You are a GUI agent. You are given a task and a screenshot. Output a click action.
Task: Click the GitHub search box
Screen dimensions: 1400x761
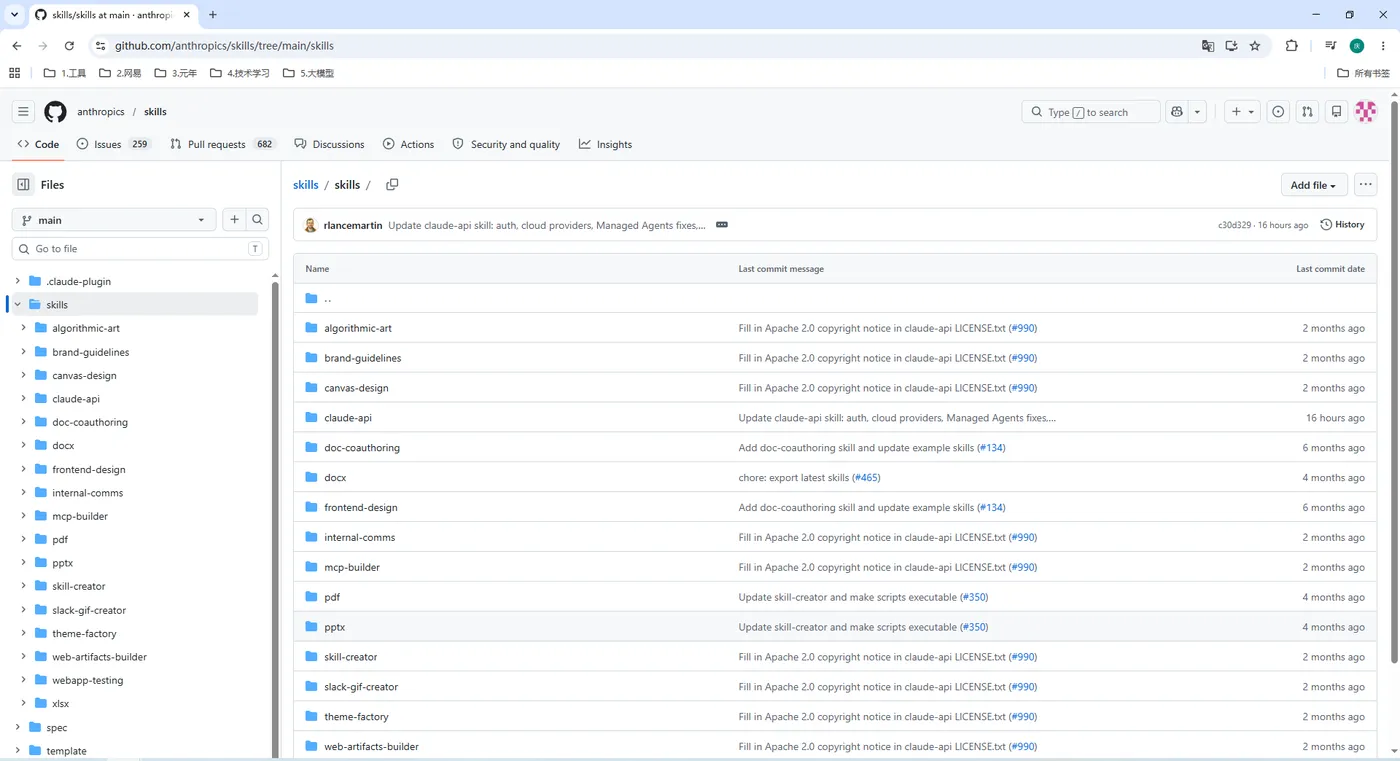click(1091, 112)
